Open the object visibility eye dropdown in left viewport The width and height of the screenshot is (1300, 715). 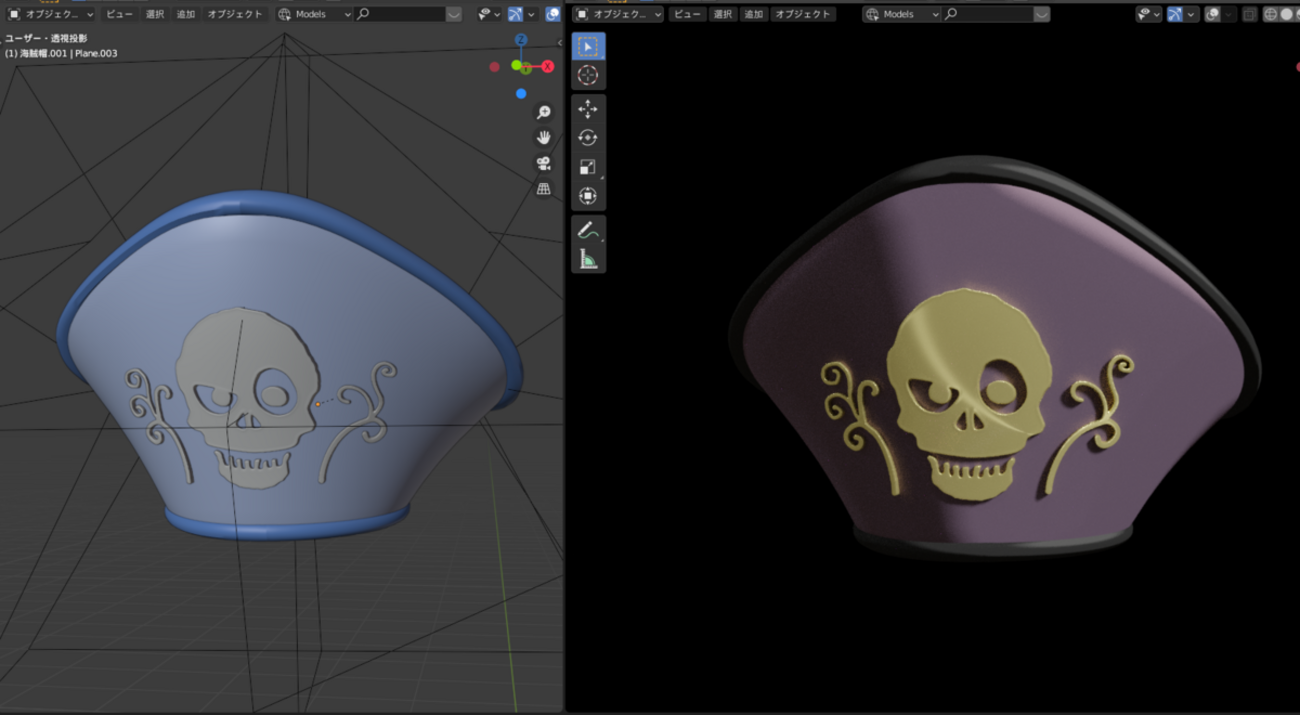pyautogui.click(x=489, y=14)
